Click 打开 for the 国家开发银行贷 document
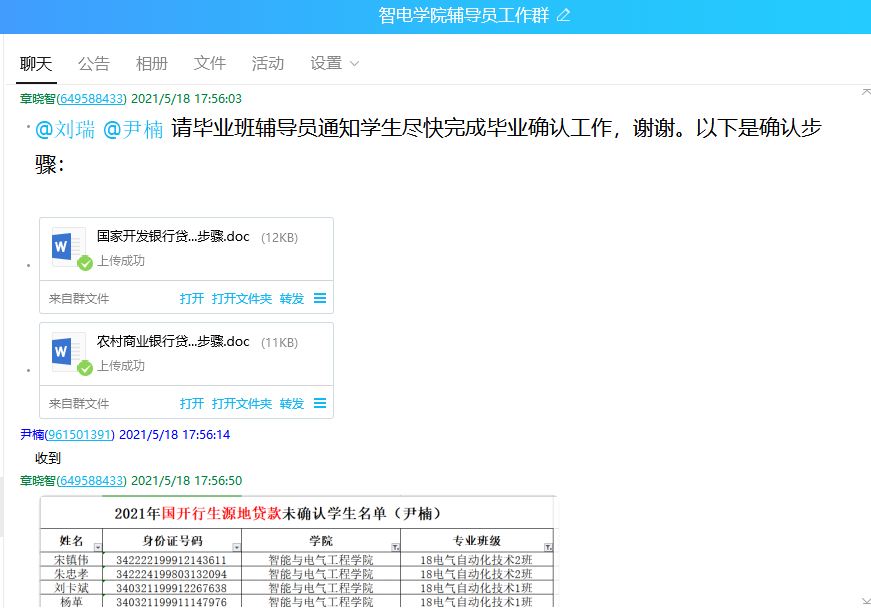Viewport: 871px width, 608px height. pos(192,298)
